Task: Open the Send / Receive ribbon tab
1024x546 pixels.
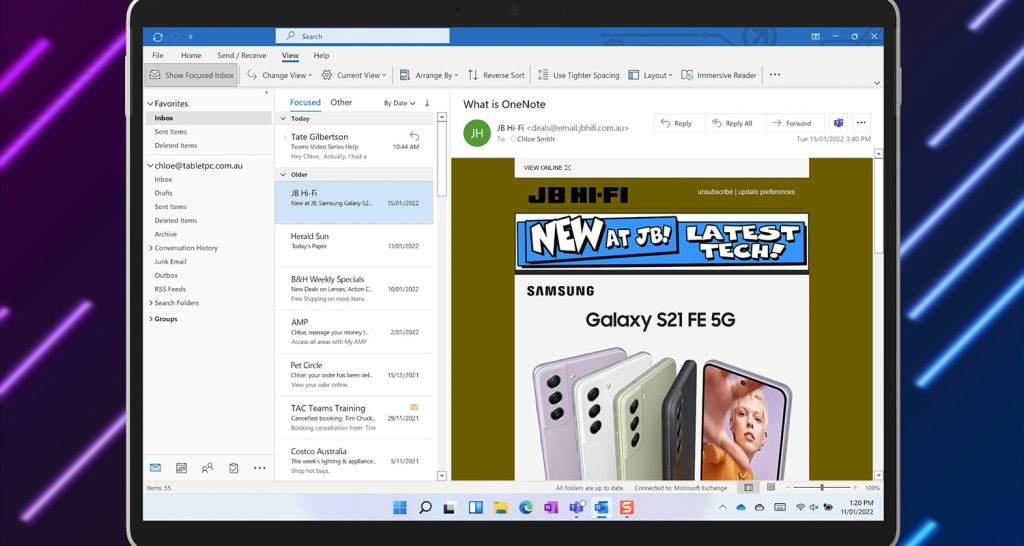Action: coord(242,56)
